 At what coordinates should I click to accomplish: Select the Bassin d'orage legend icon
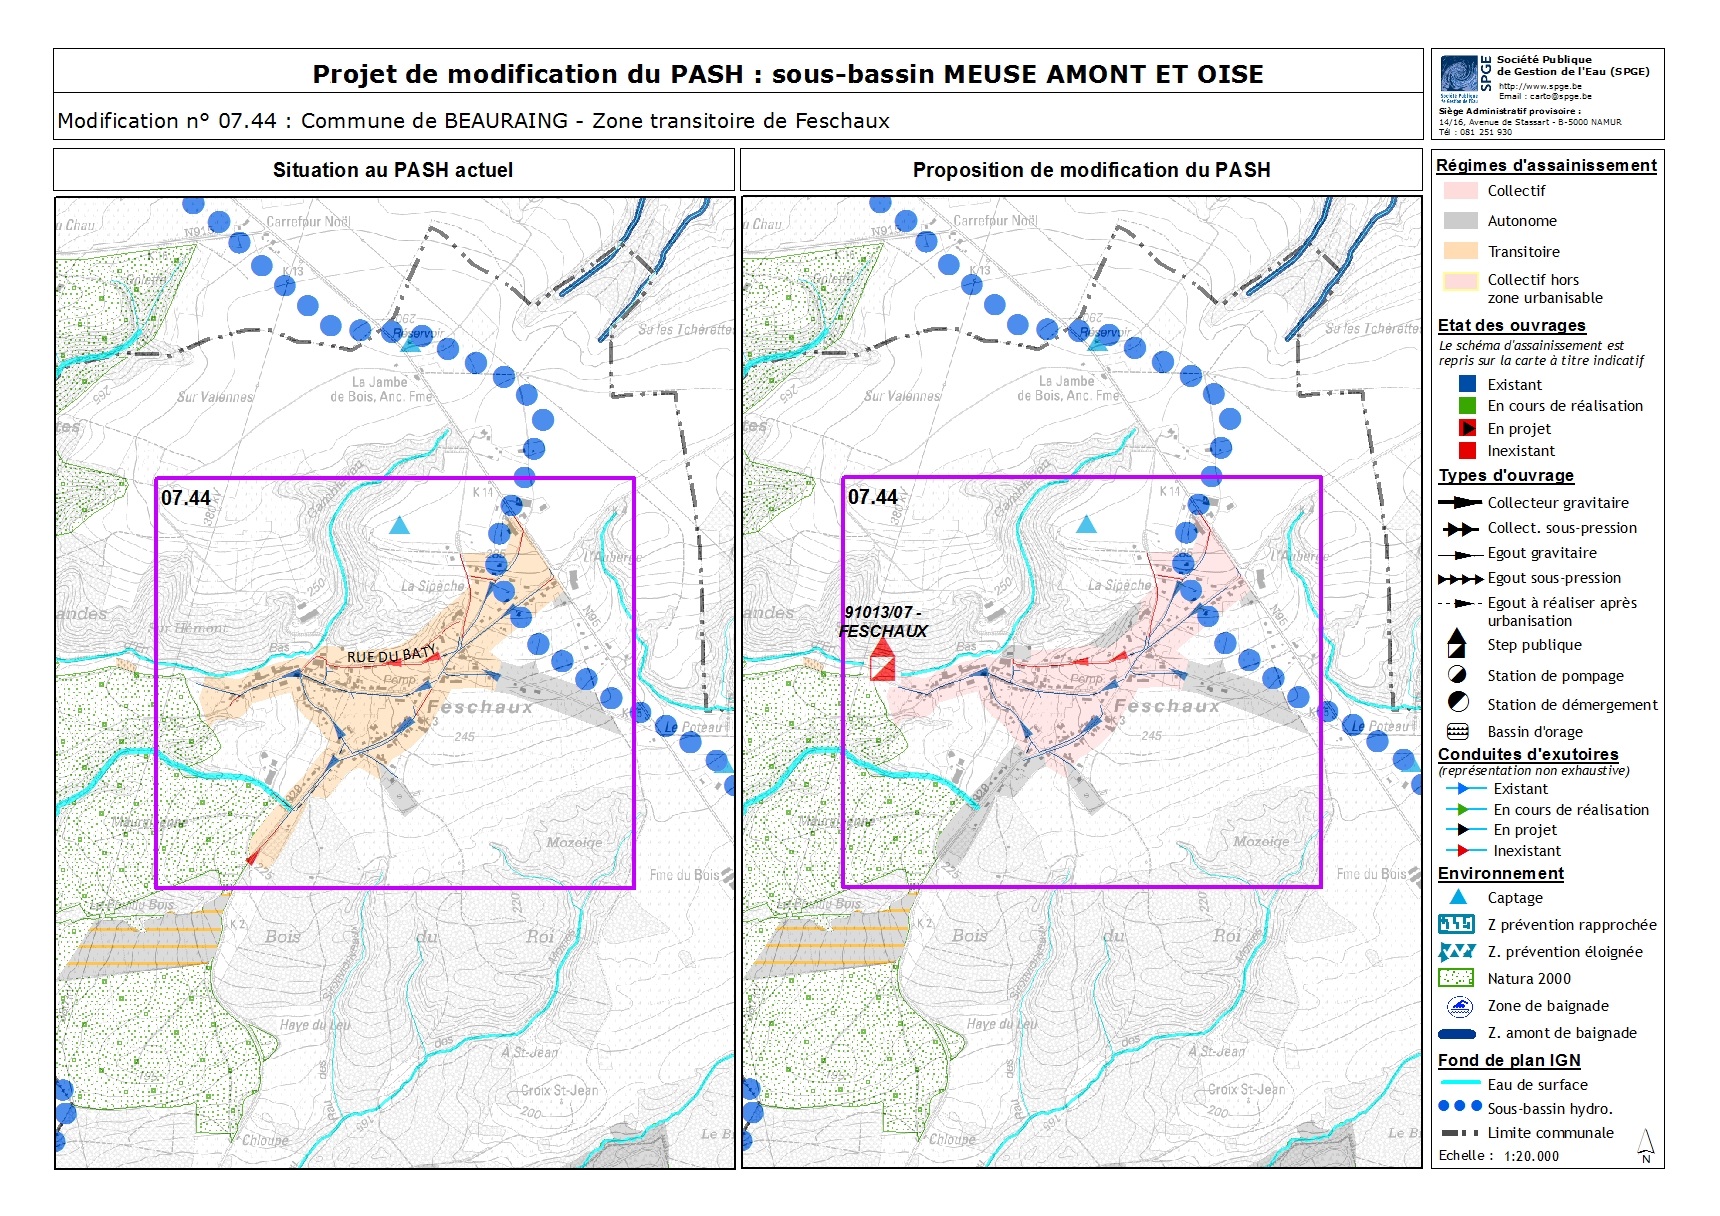1458,731
